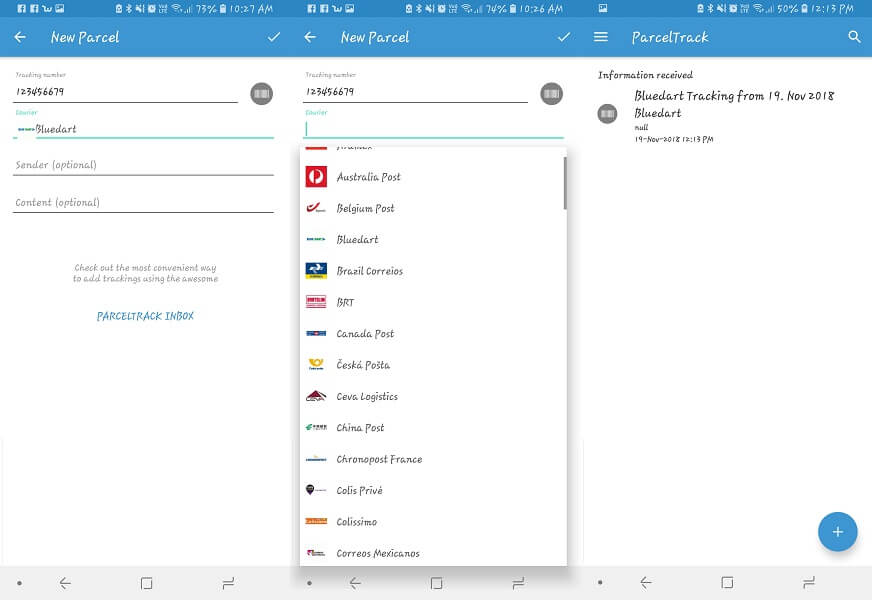Choose Colissimo courier option
Viewport: 872px width, 600px height.
(433, 522)
